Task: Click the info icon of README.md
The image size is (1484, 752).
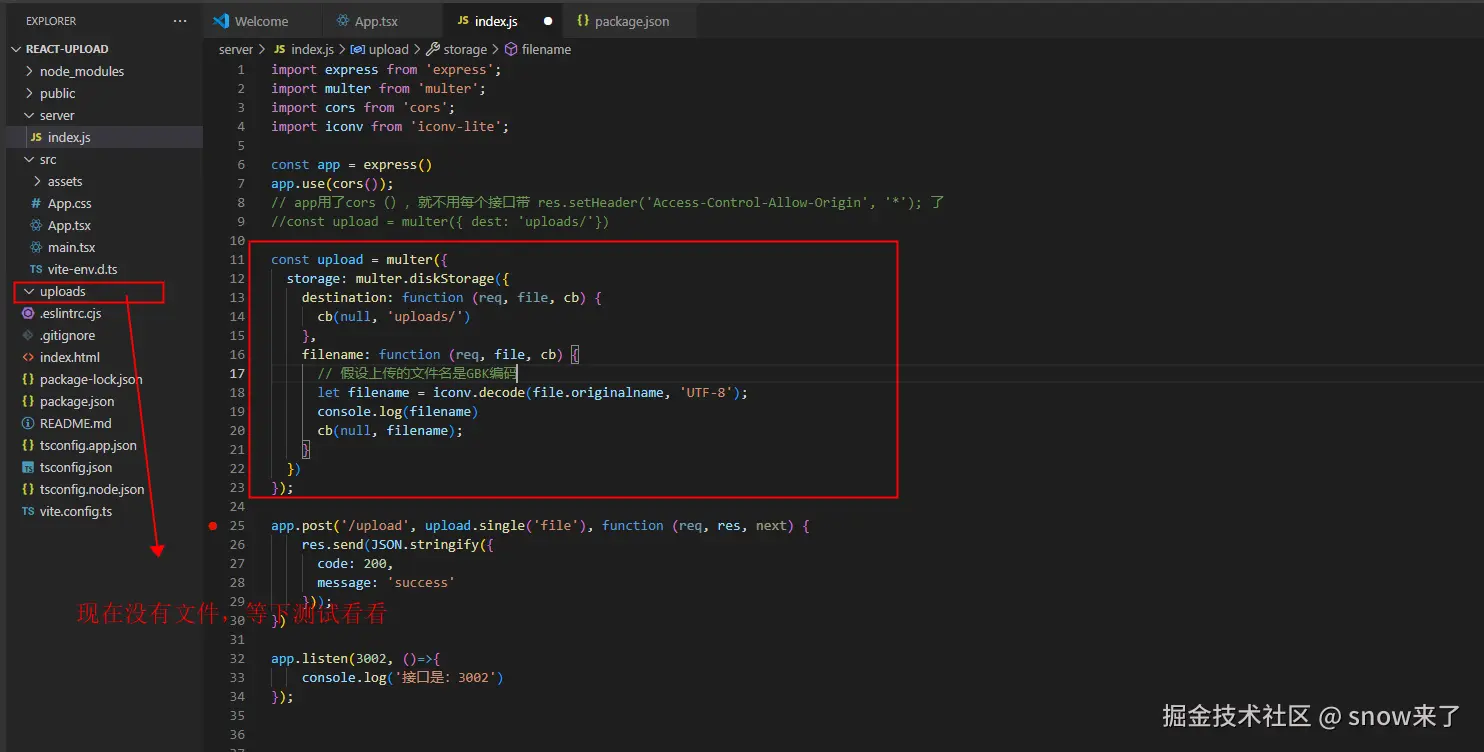Action: [x=28, y=423]
